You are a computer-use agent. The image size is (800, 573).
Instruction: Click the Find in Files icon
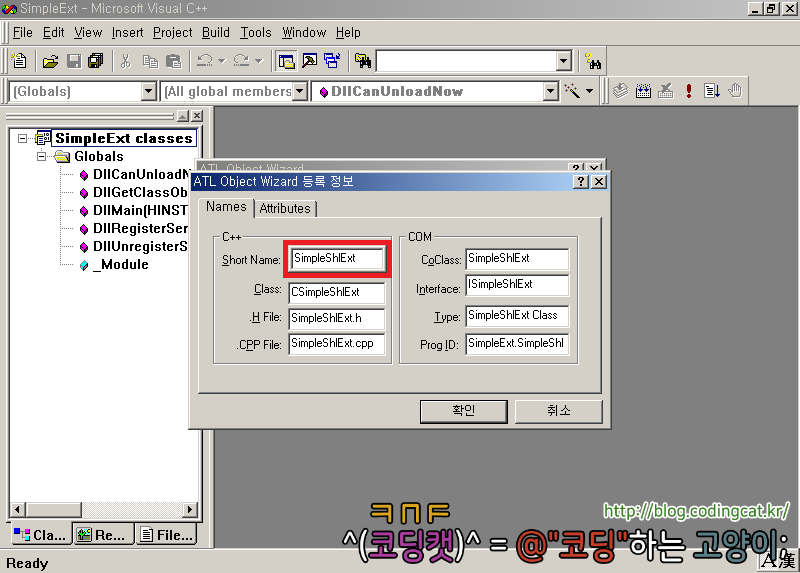(363, 61)
